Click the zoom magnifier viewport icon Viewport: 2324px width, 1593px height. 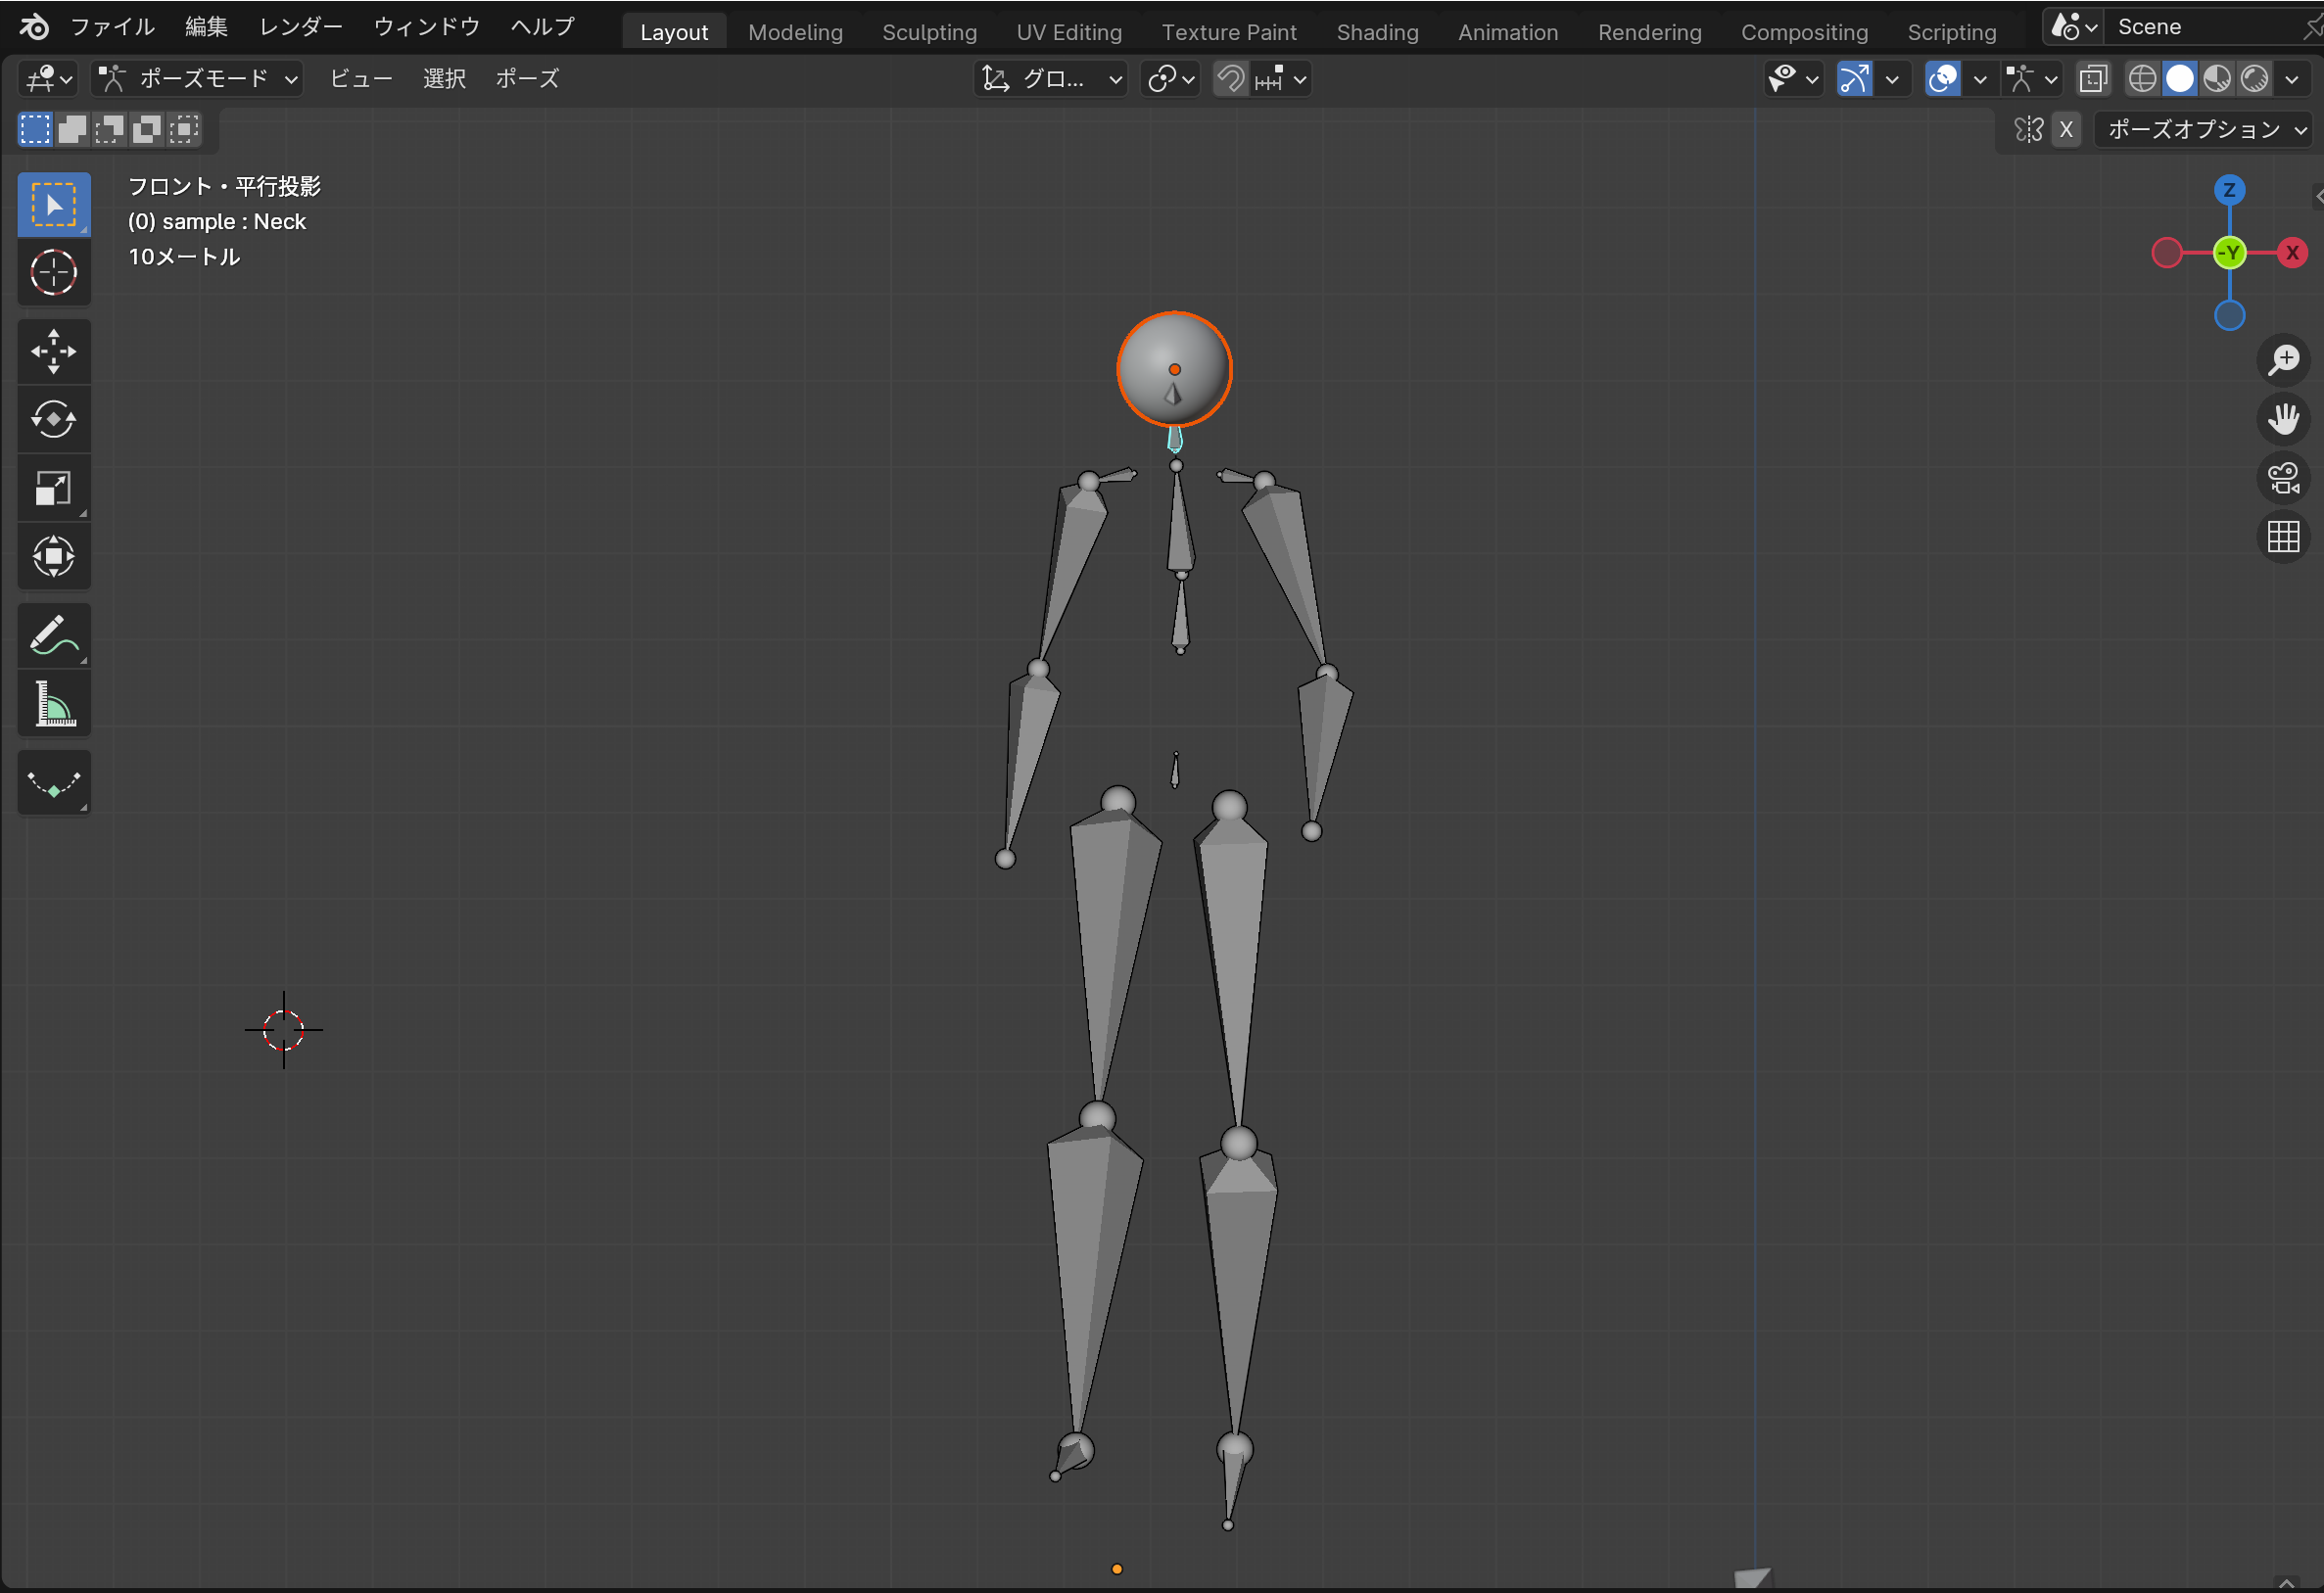tap(2284, 359)
